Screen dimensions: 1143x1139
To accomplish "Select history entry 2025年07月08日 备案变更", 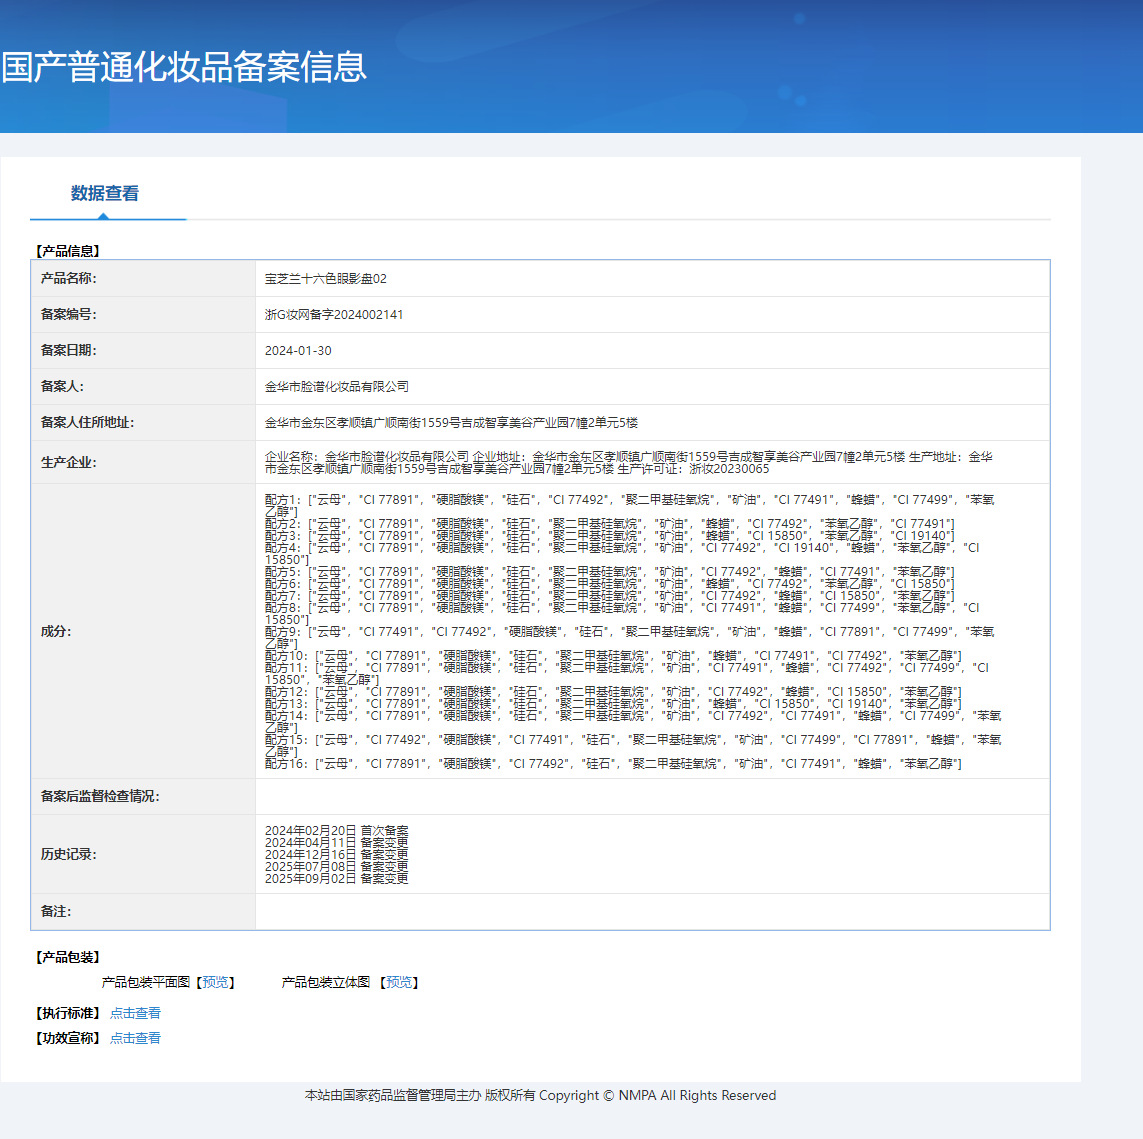I will [337, 866].
